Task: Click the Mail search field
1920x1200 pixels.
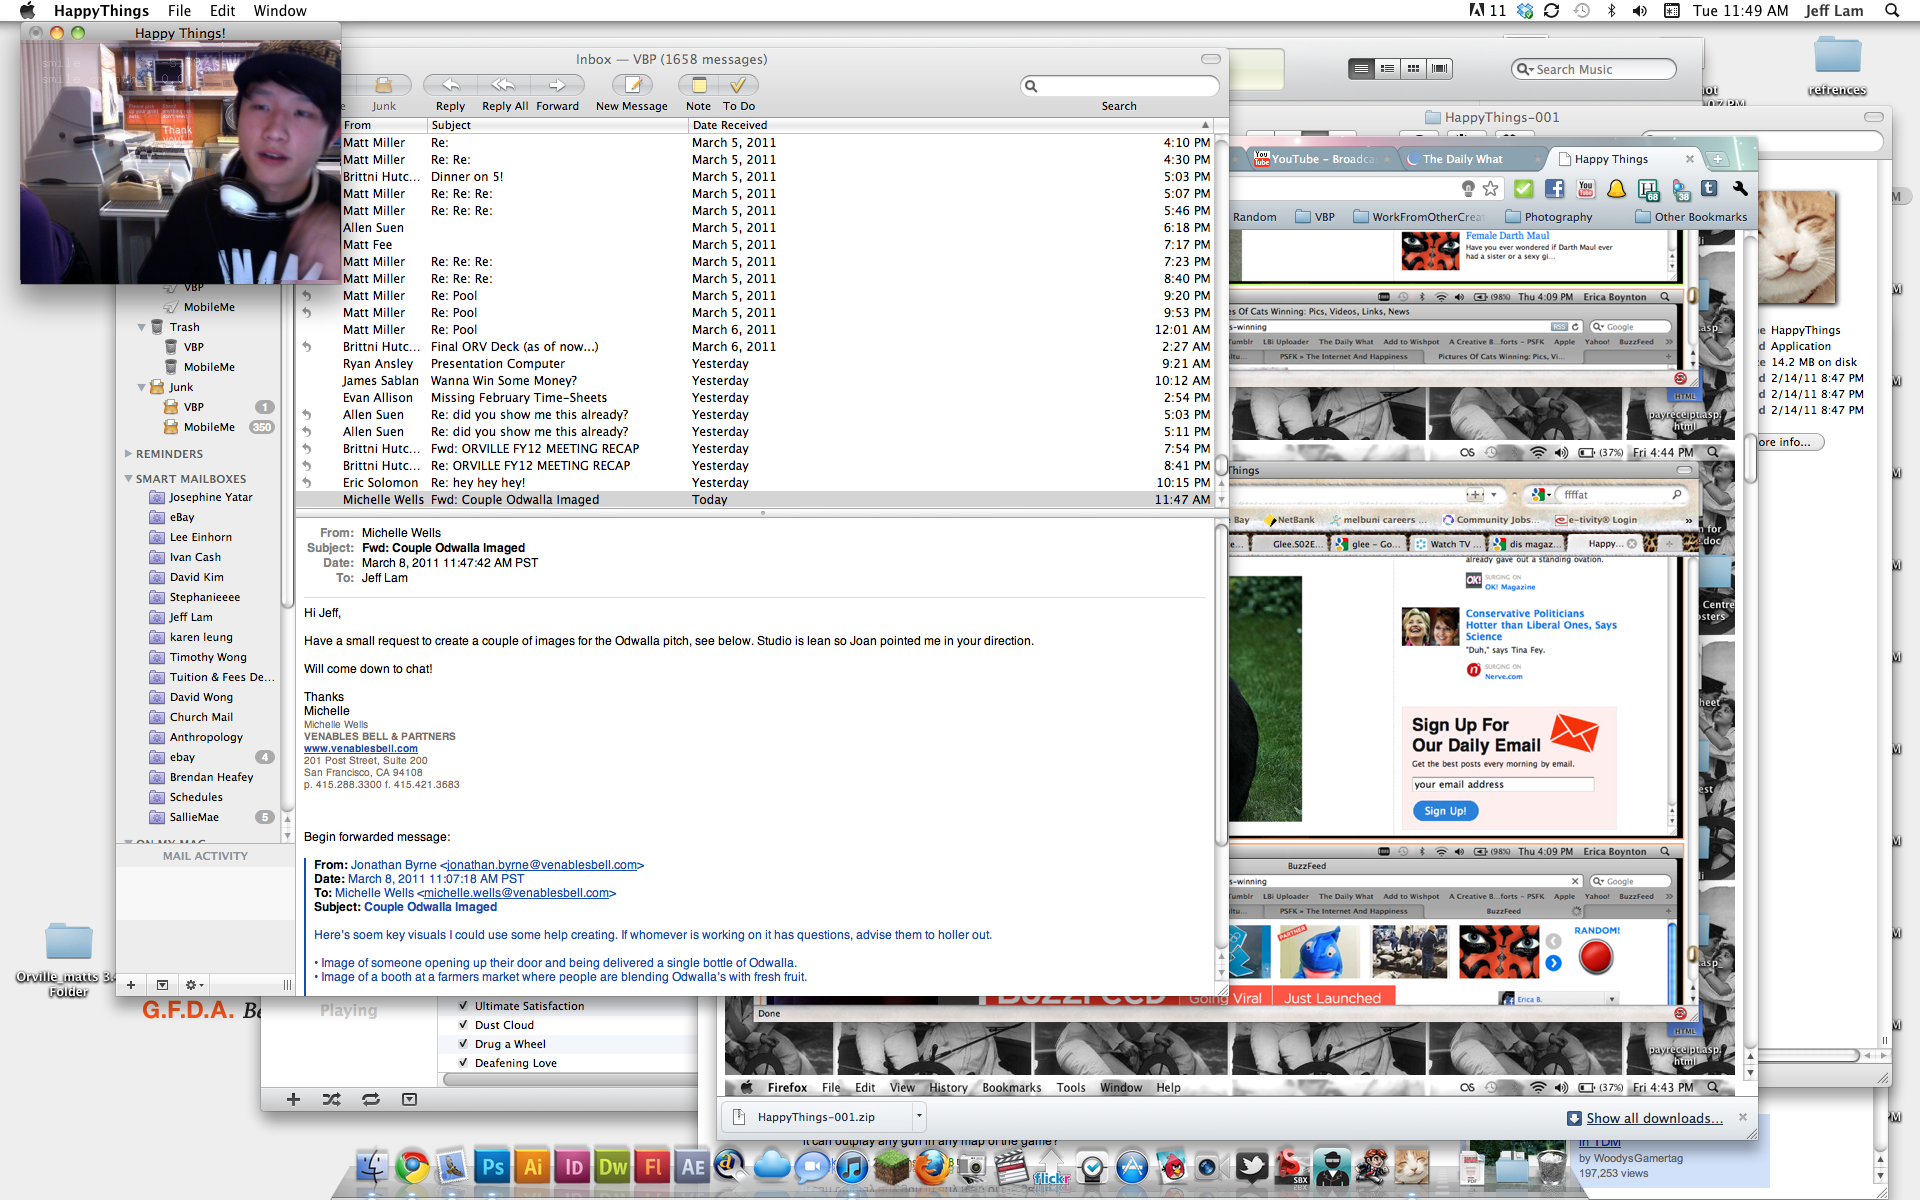Action: [1120, 86]
